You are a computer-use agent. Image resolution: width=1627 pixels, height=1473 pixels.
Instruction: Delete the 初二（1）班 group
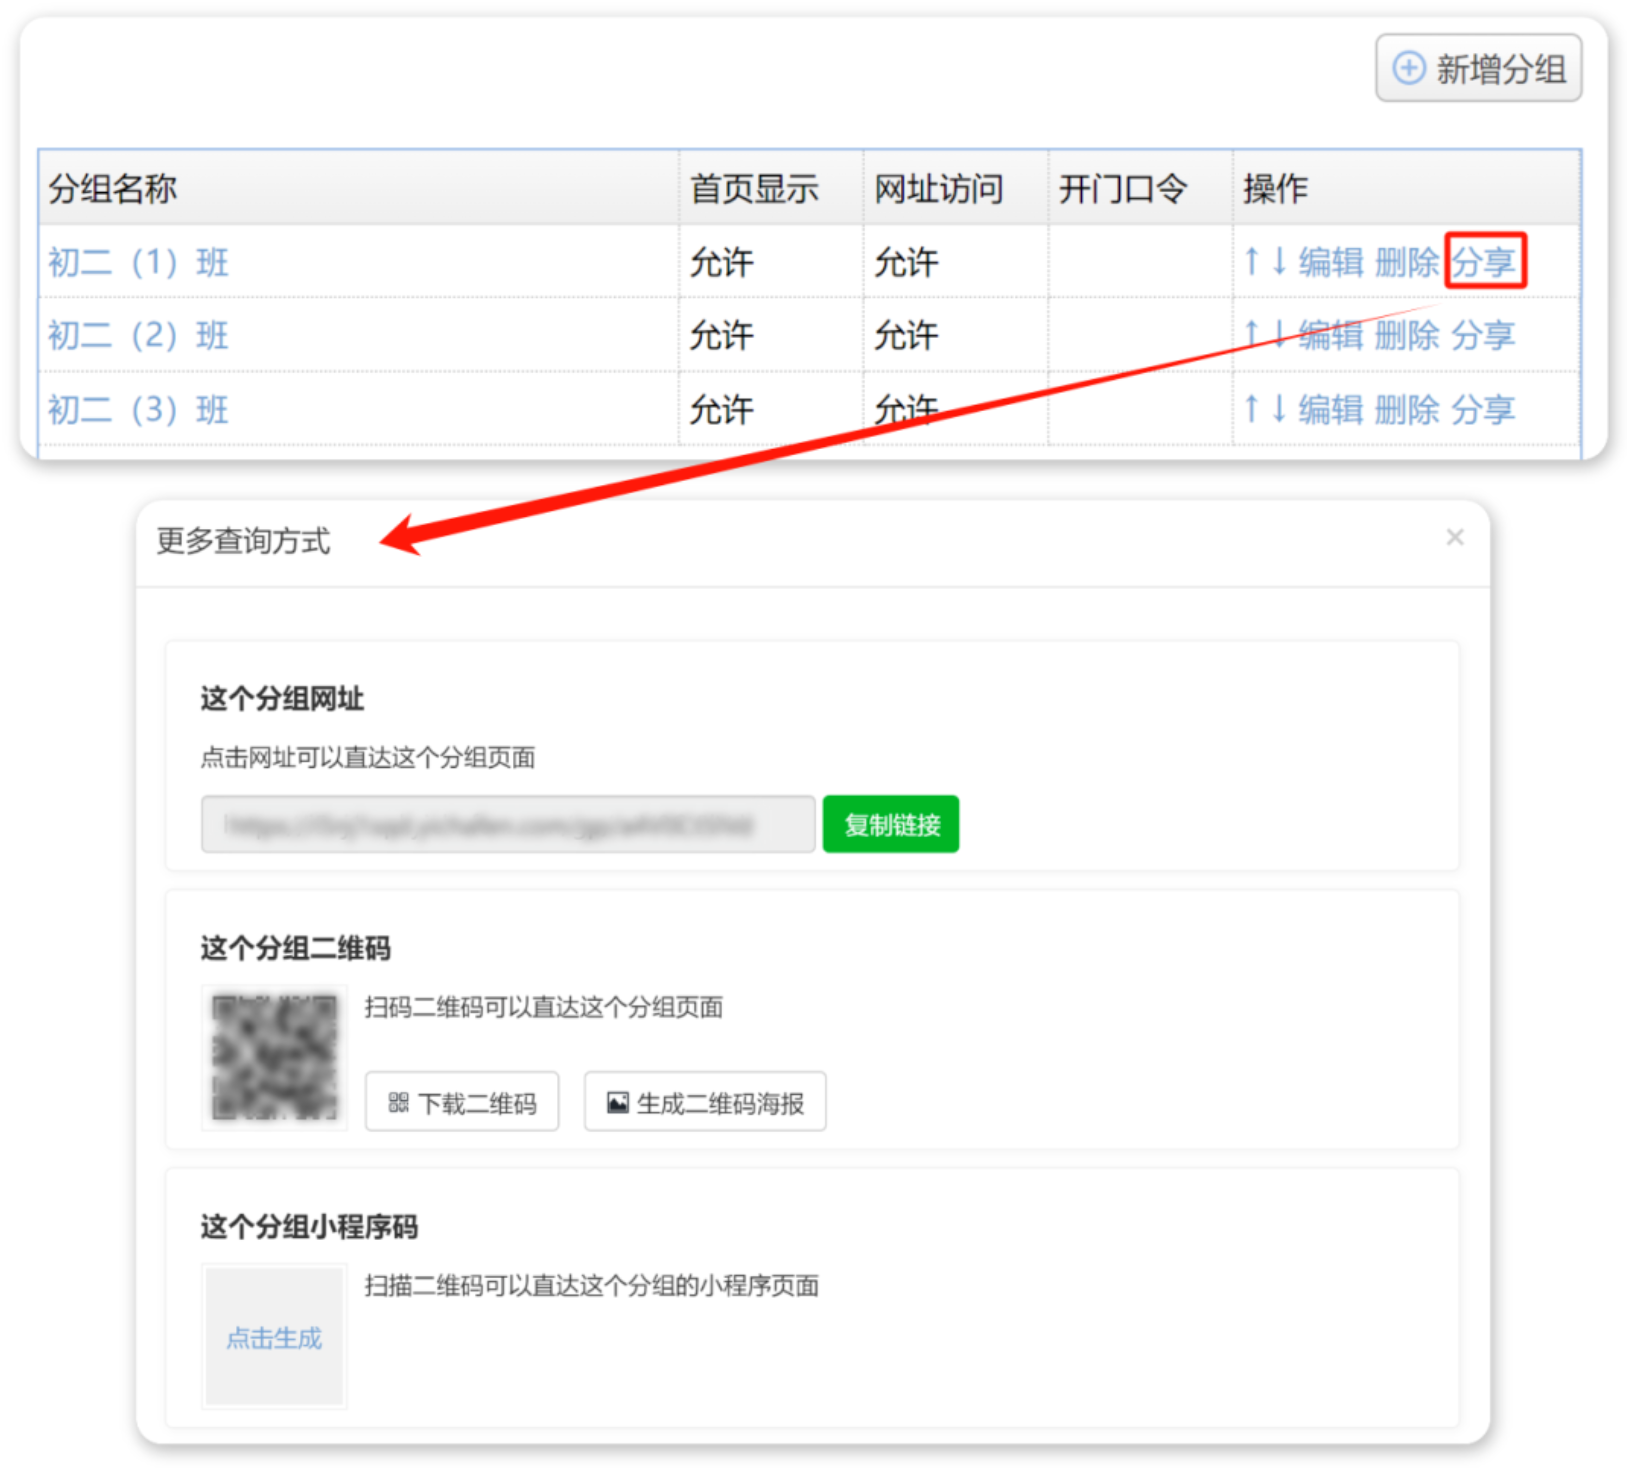point(1406,262)
